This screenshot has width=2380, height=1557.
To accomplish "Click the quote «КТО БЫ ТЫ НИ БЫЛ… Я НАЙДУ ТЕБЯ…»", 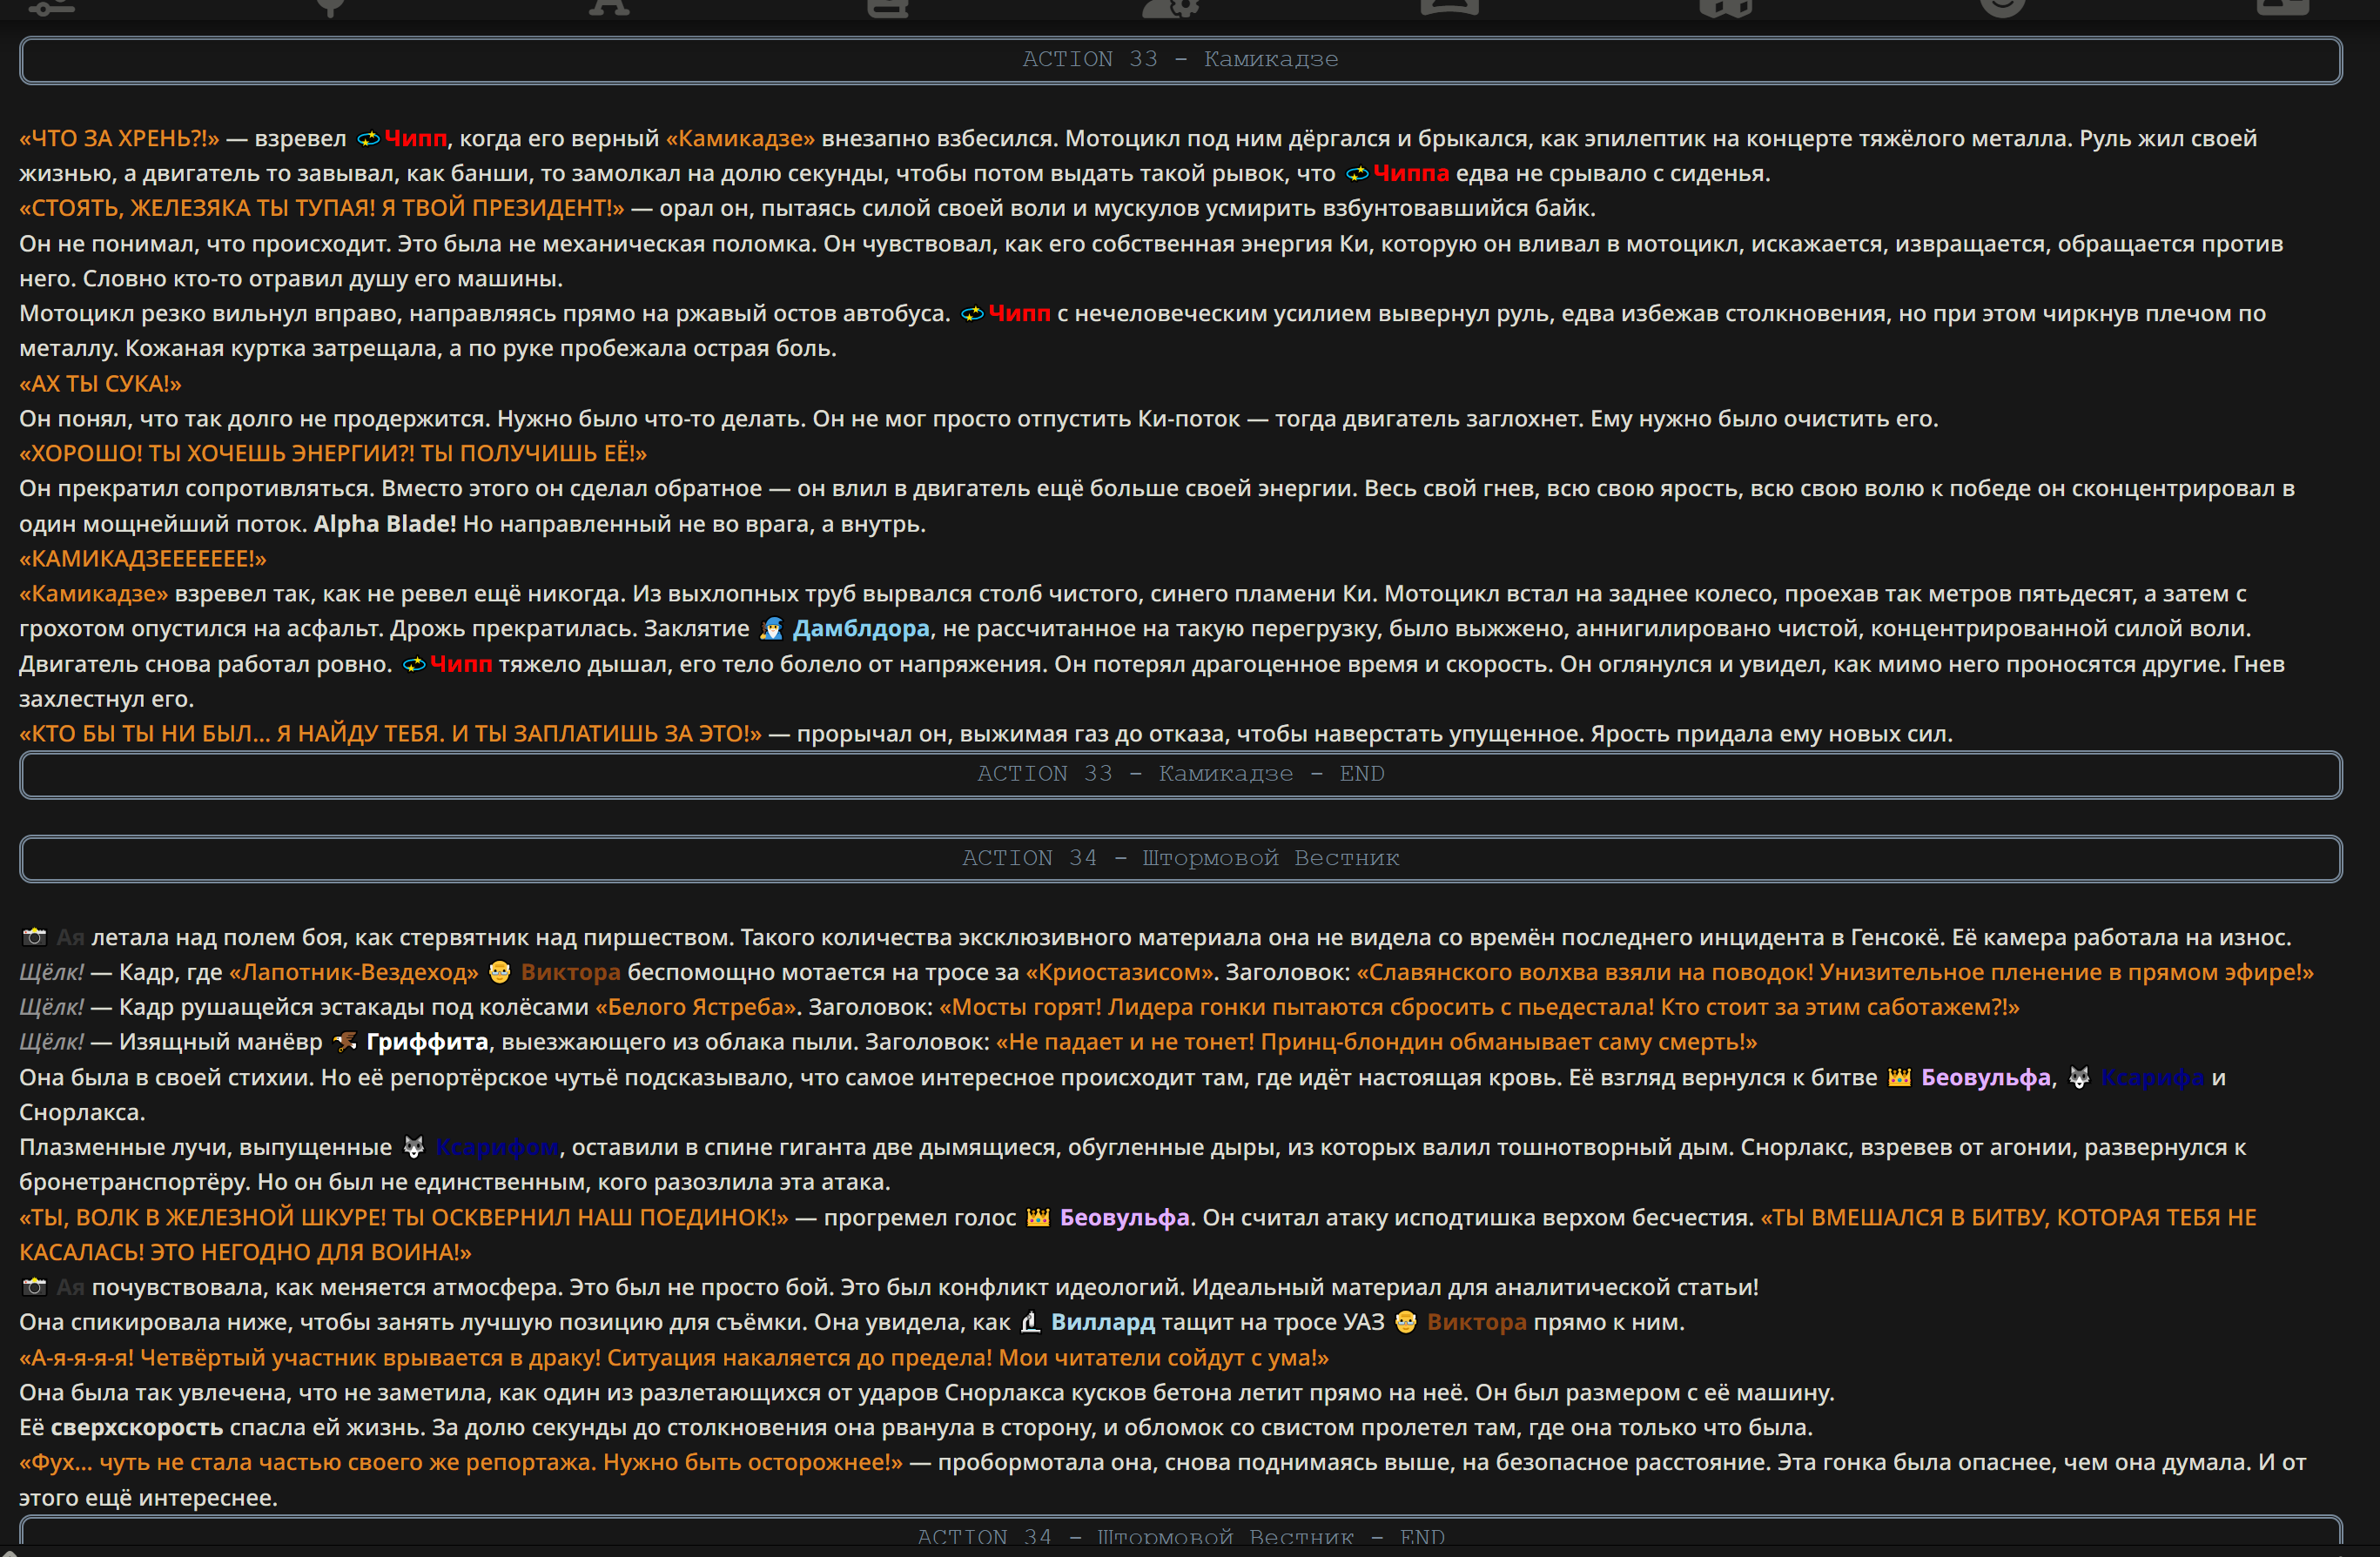I will point(390,734).
